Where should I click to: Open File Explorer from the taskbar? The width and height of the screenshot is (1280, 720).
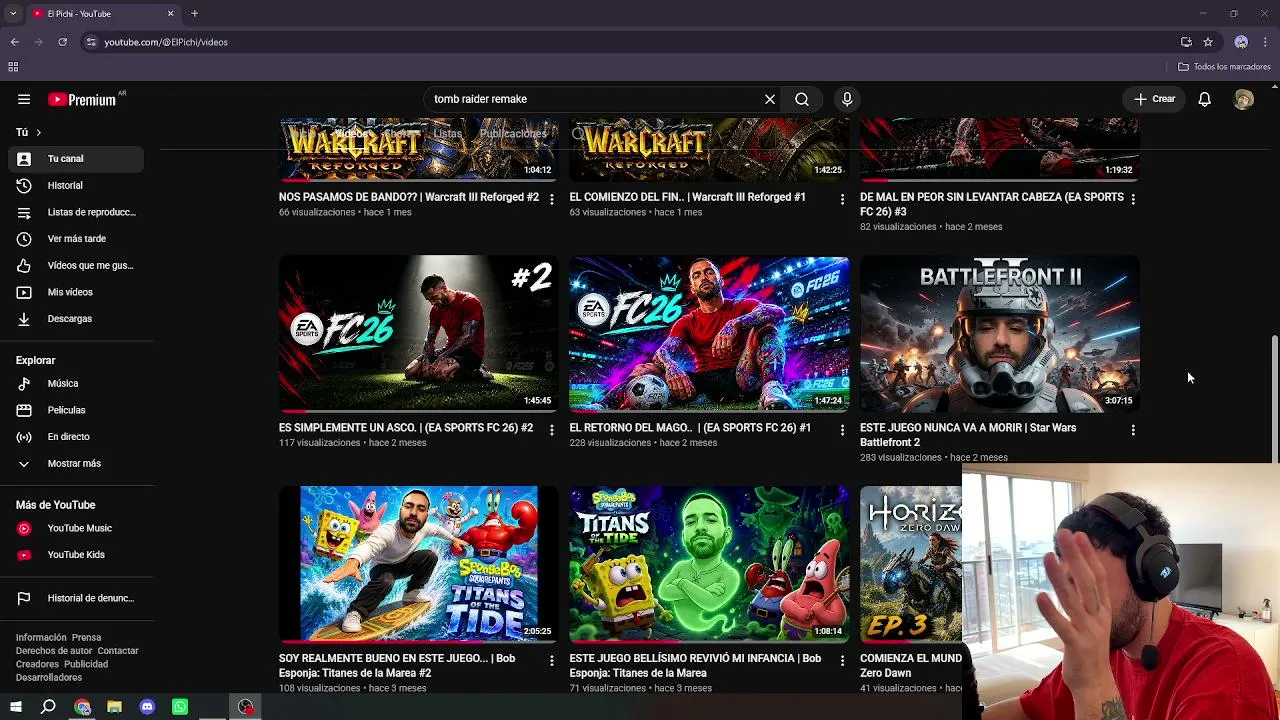pyautogui.click(x=114, y=707)
